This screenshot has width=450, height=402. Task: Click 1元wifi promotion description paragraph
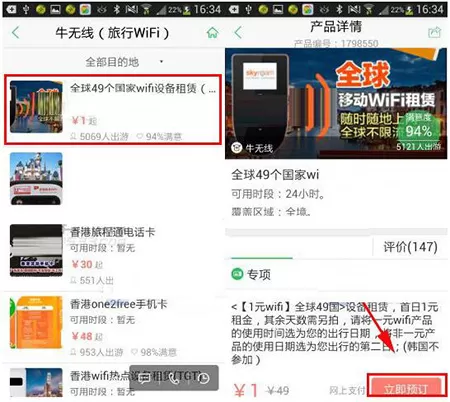[335, 333]
